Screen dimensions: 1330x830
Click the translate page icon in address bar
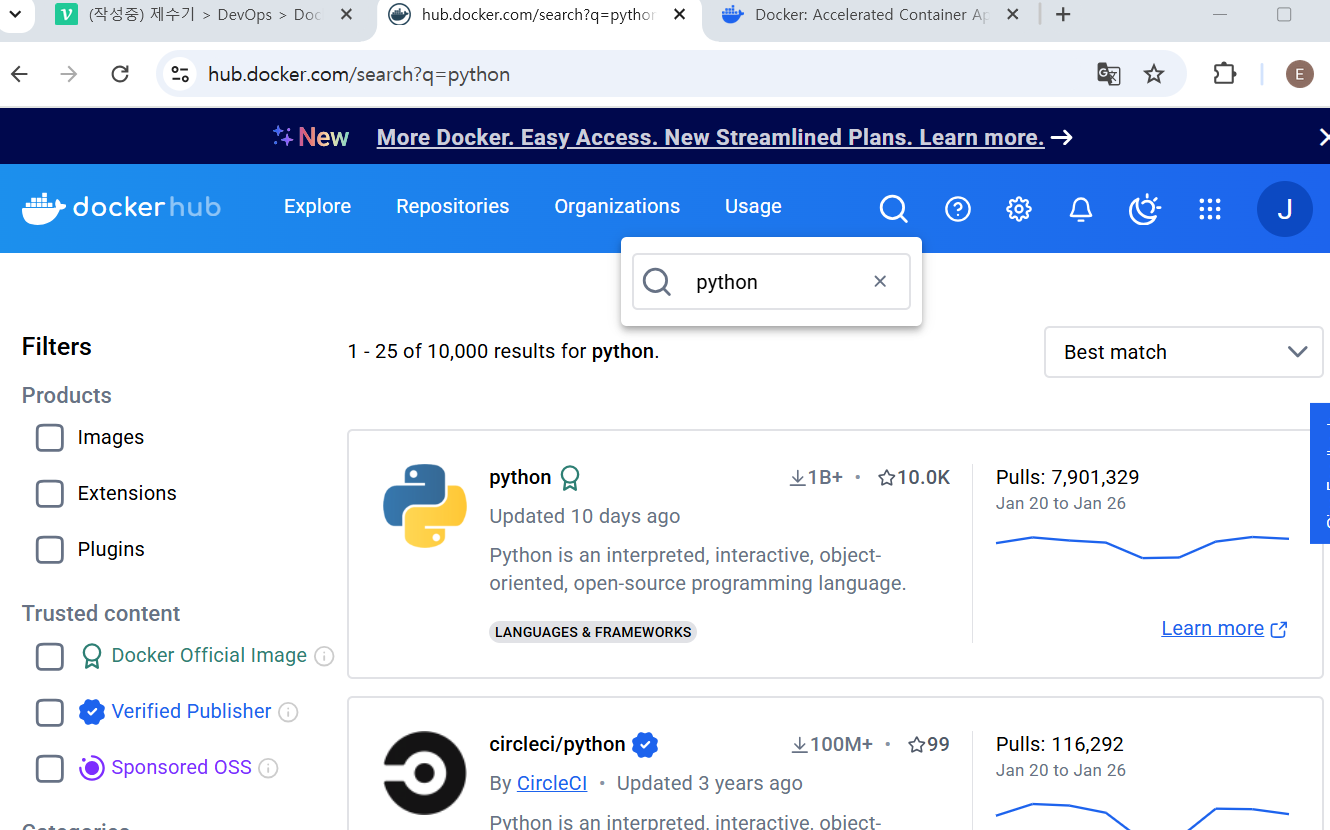point(1108,74)
